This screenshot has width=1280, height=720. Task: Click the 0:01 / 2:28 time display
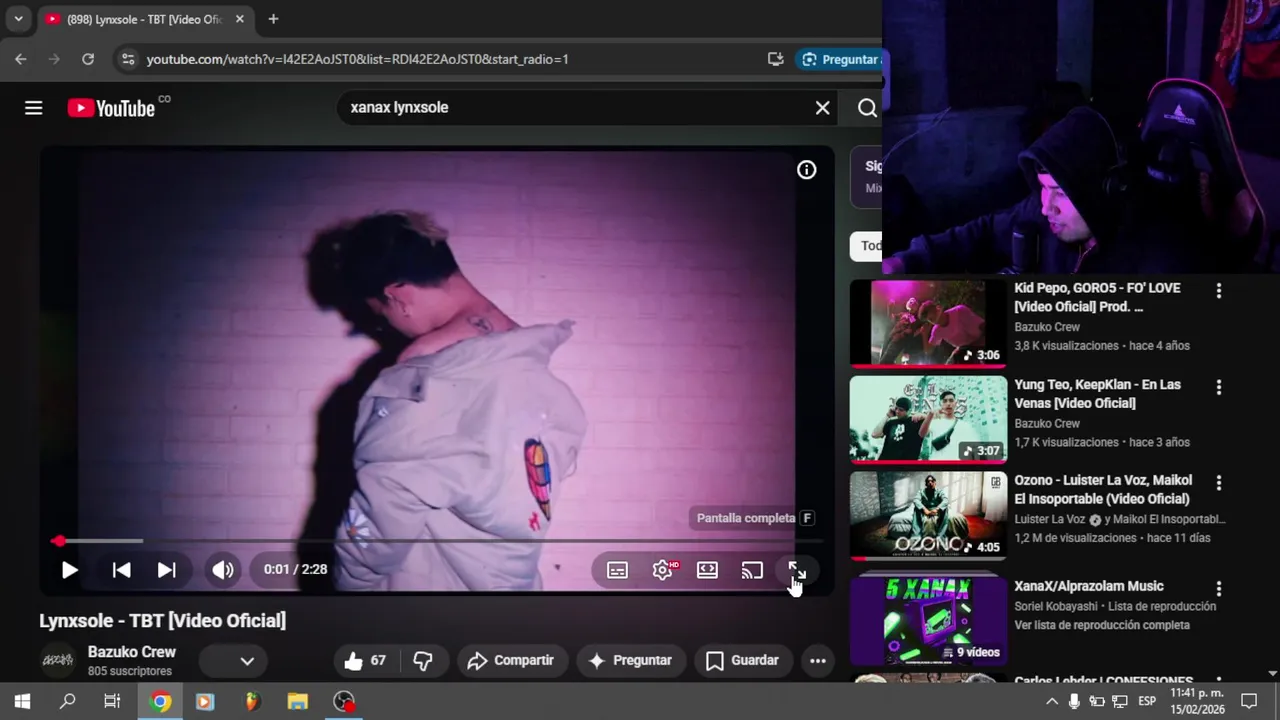295,569
